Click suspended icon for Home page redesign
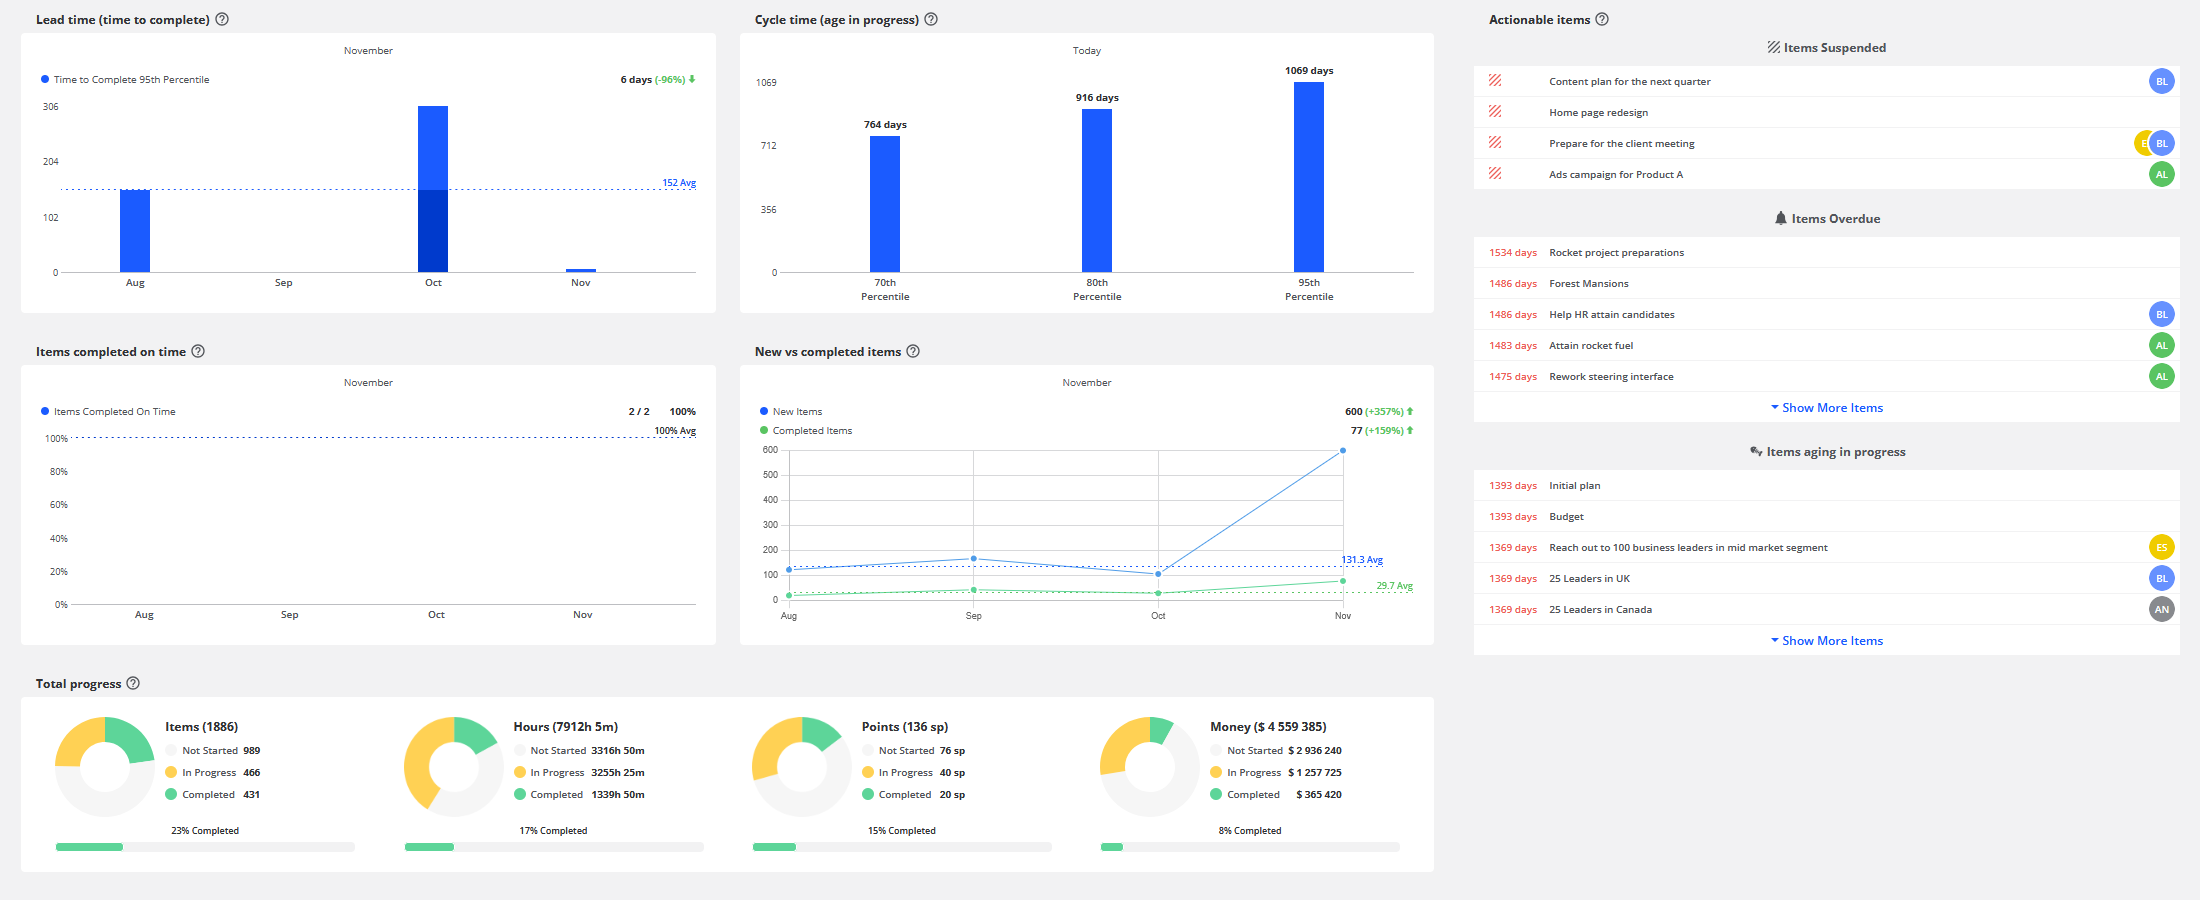The width and height of the screenshot is (2200, 900). [1495, 112]
